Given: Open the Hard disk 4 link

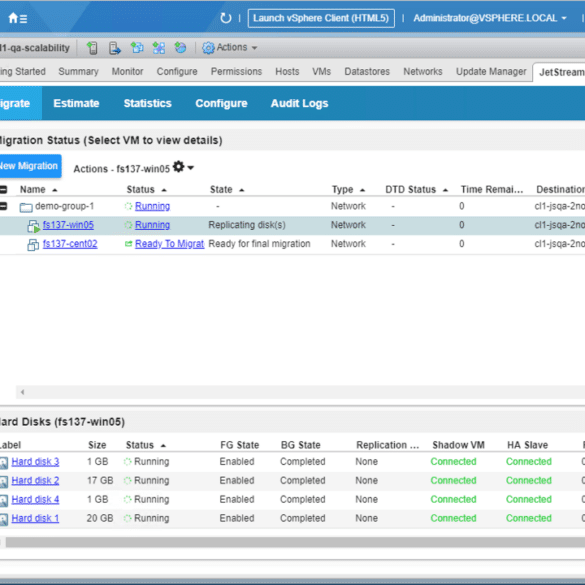Looking at the screenshot, I should point(35,499).
